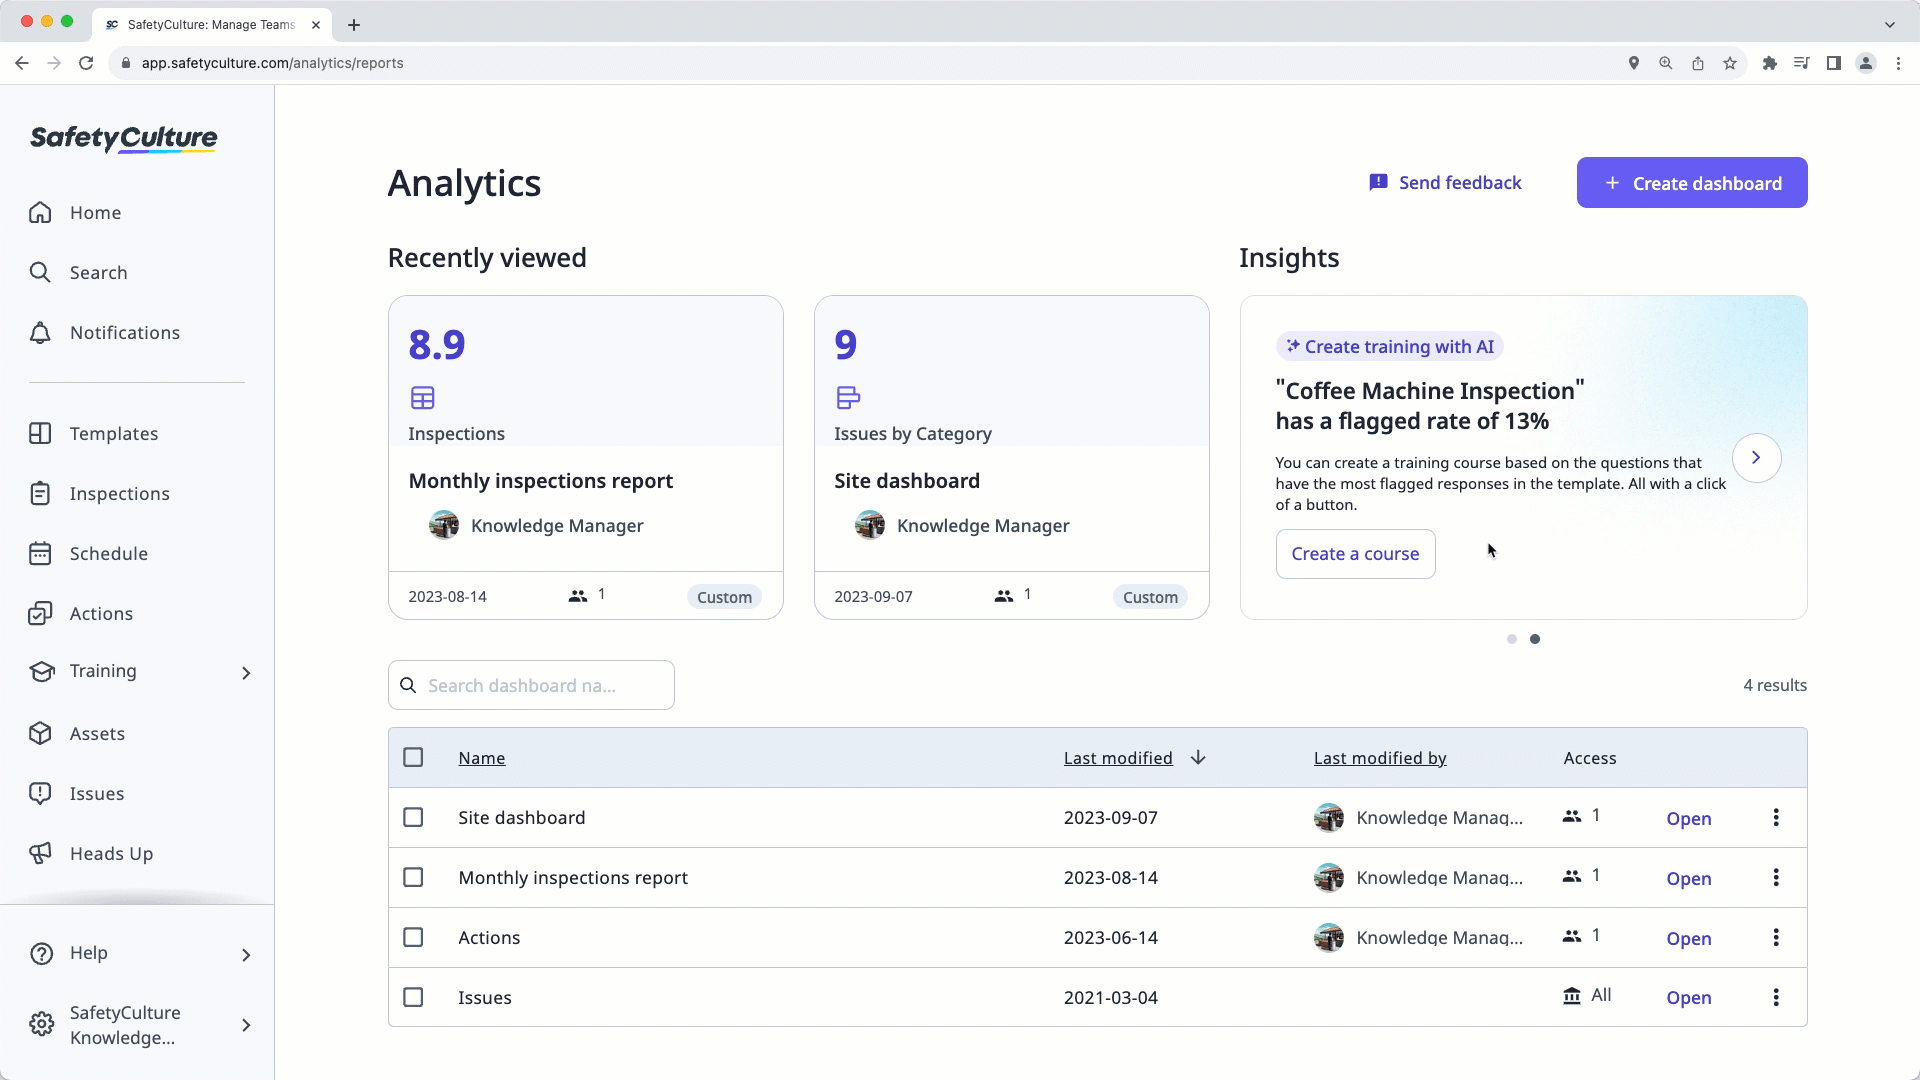Select second insight carousel dot
Viewport: 1920px width, 1080px height.
pos(1535,639)
